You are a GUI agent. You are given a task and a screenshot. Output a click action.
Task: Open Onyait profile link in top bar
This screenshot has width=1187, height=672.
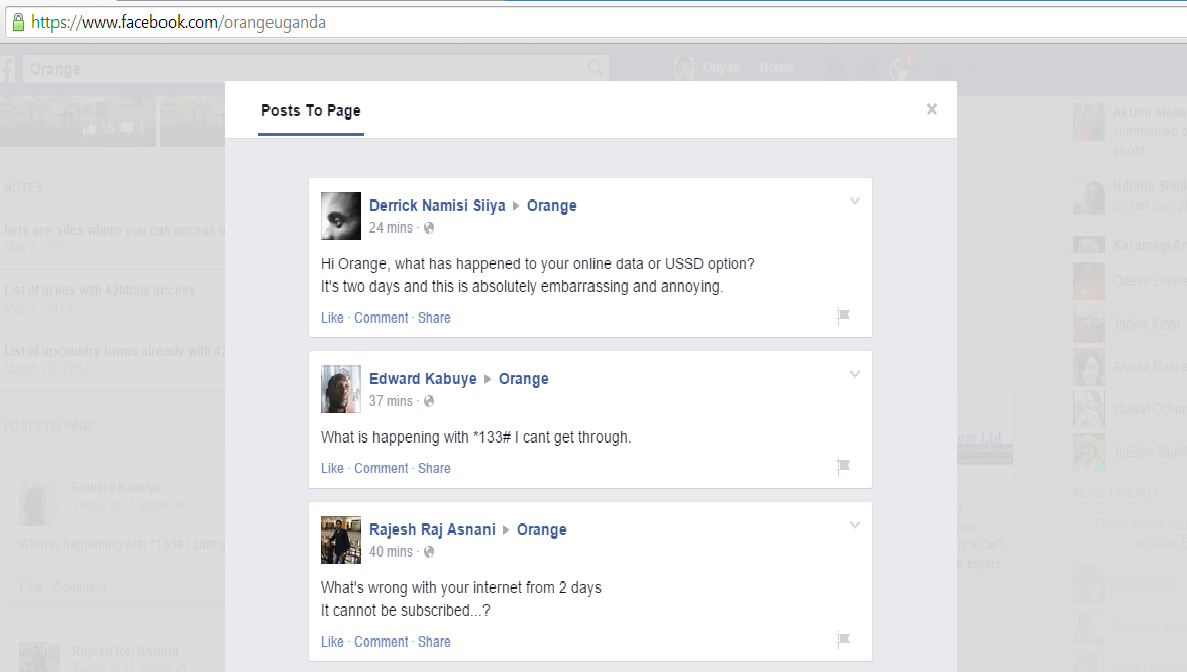coord(721,67)
